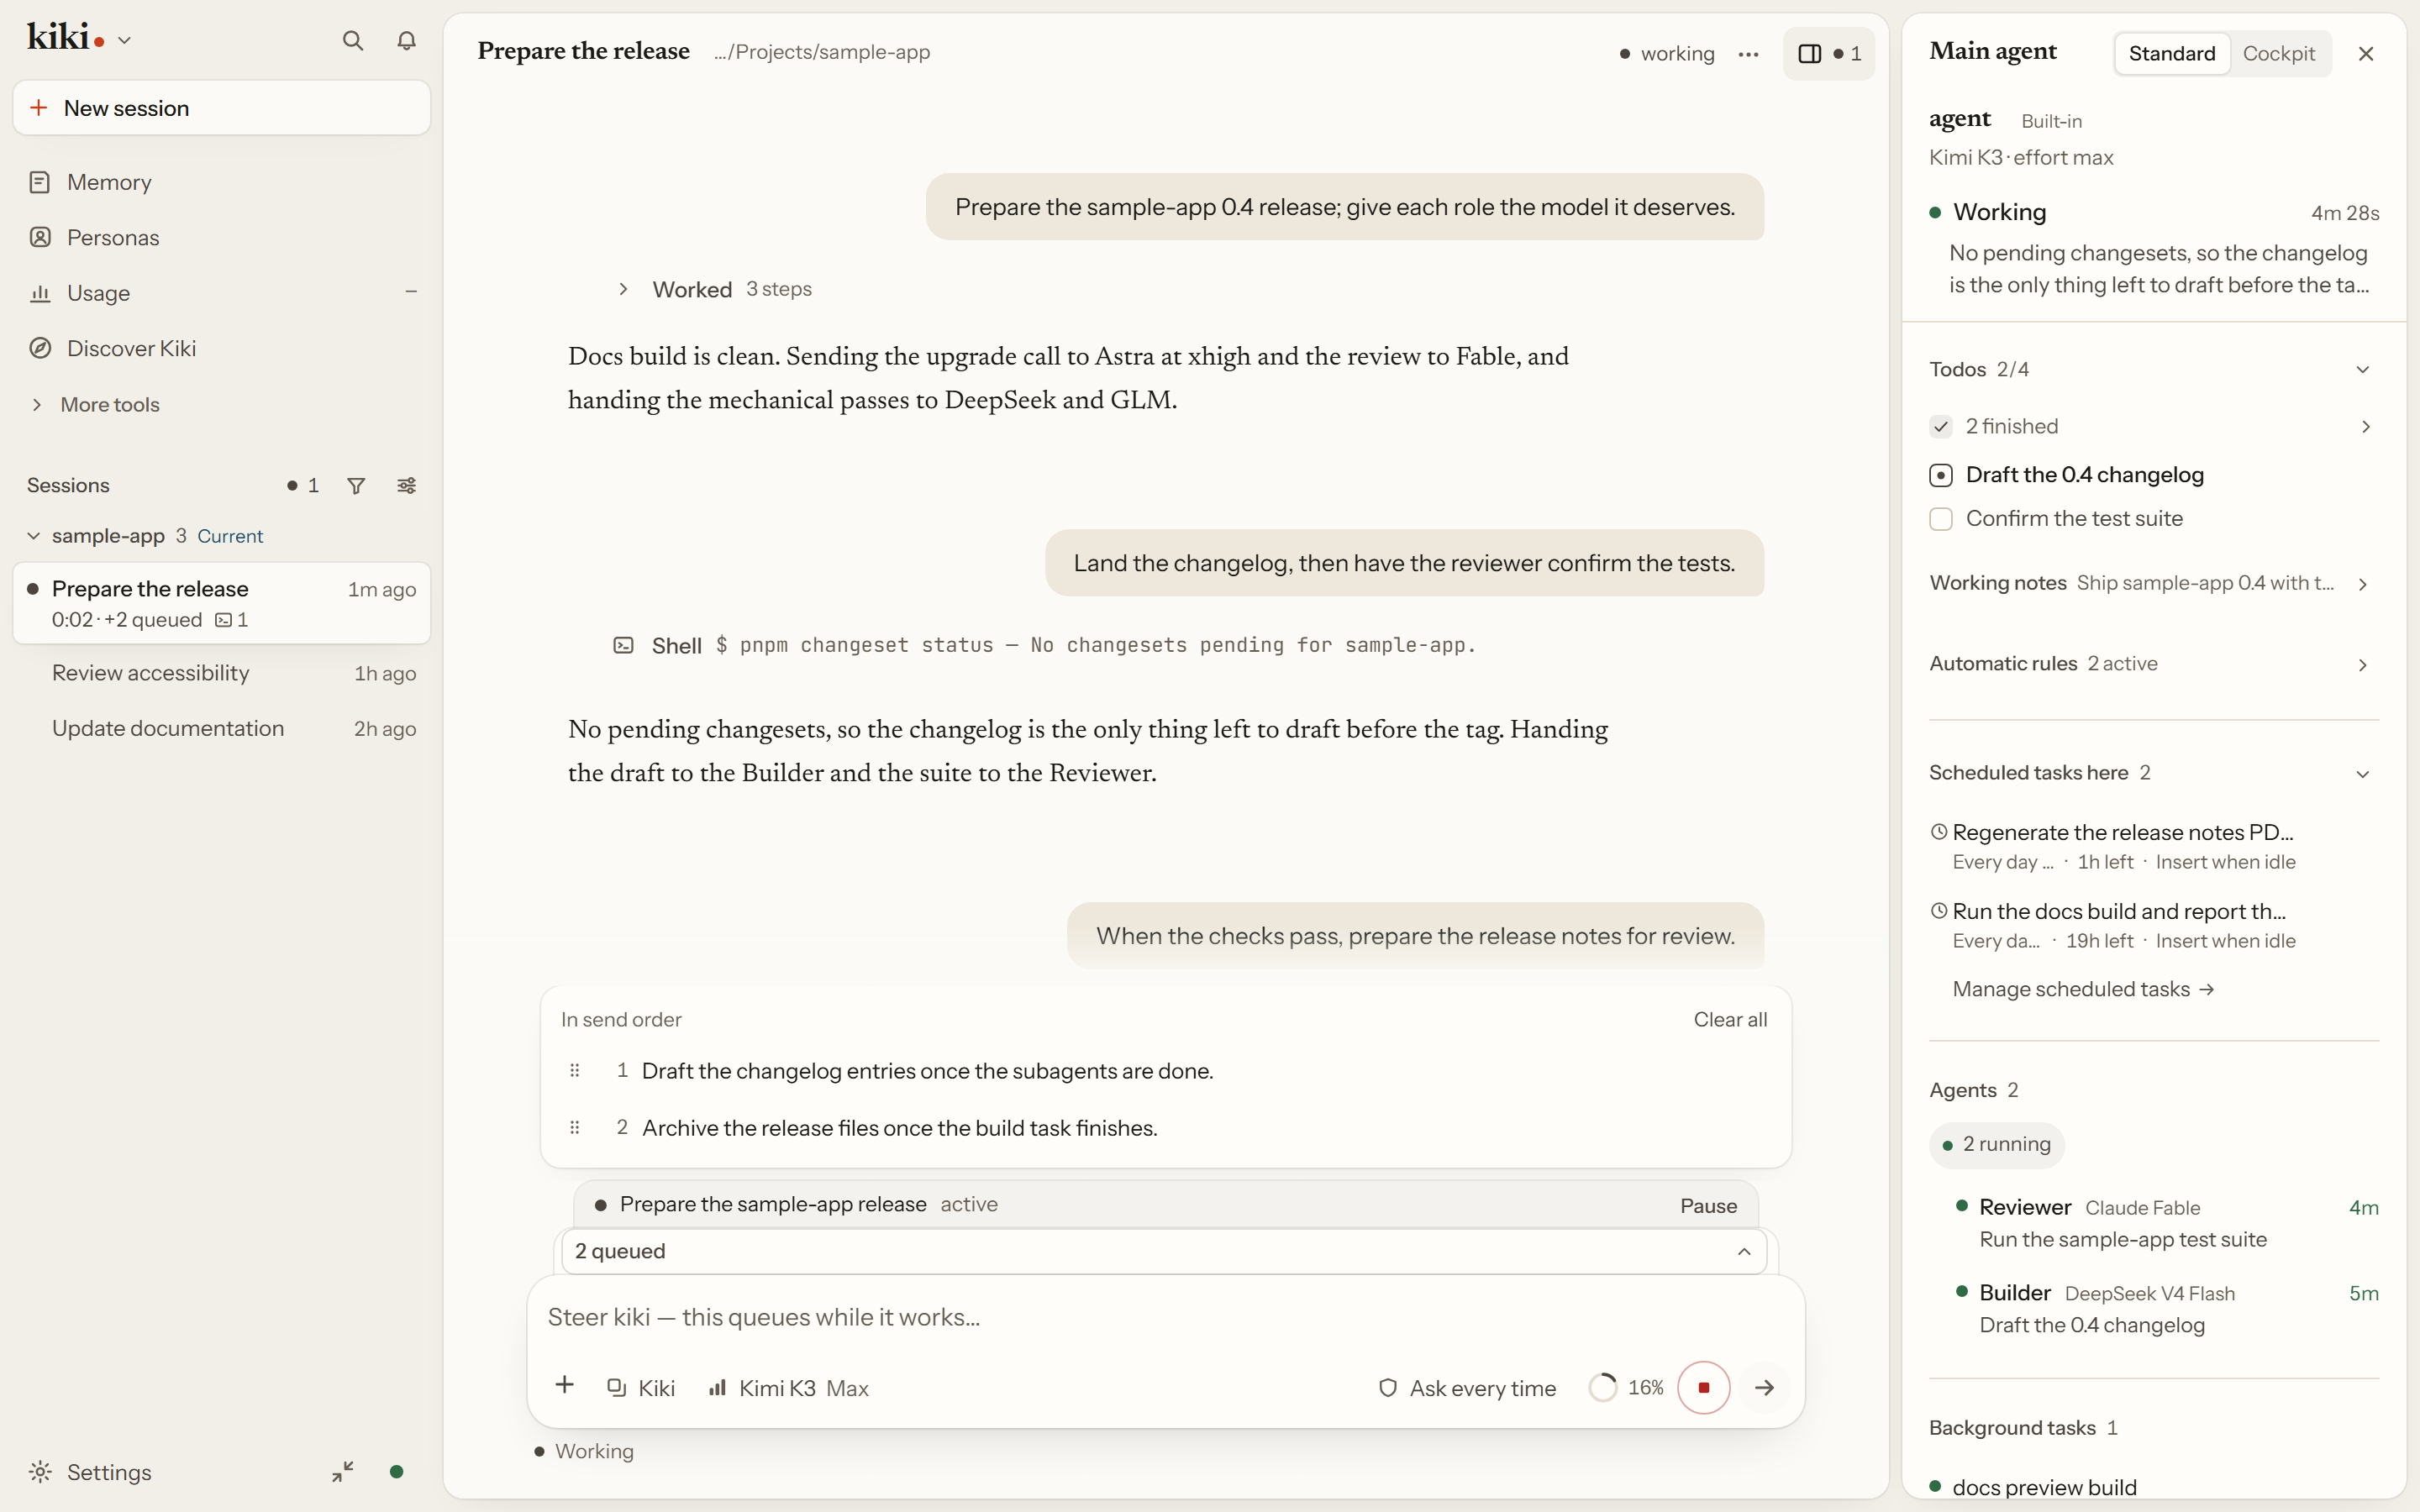Click the three-dots session options menu
Viewport: 2420px width, 1512px height.
click(x=1748, y=54)
